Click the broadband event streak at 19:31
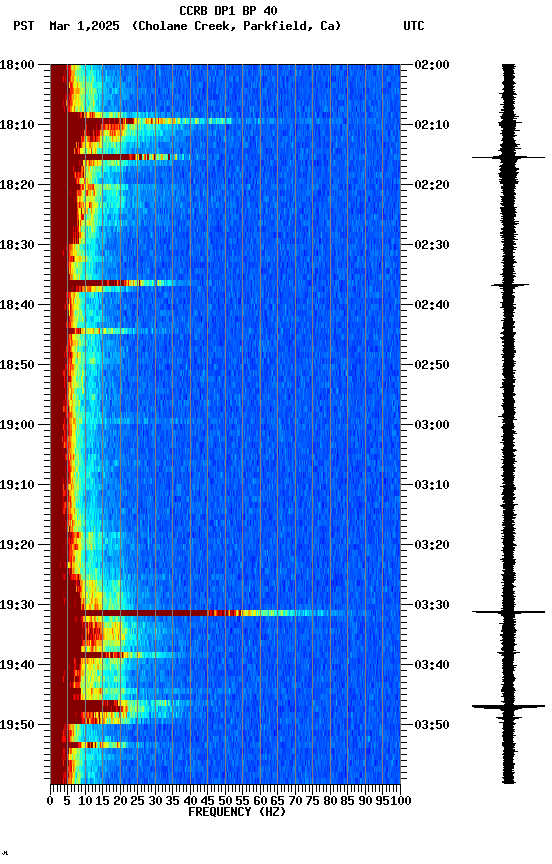This screenshot has height=864, width=552. point(207,613)
